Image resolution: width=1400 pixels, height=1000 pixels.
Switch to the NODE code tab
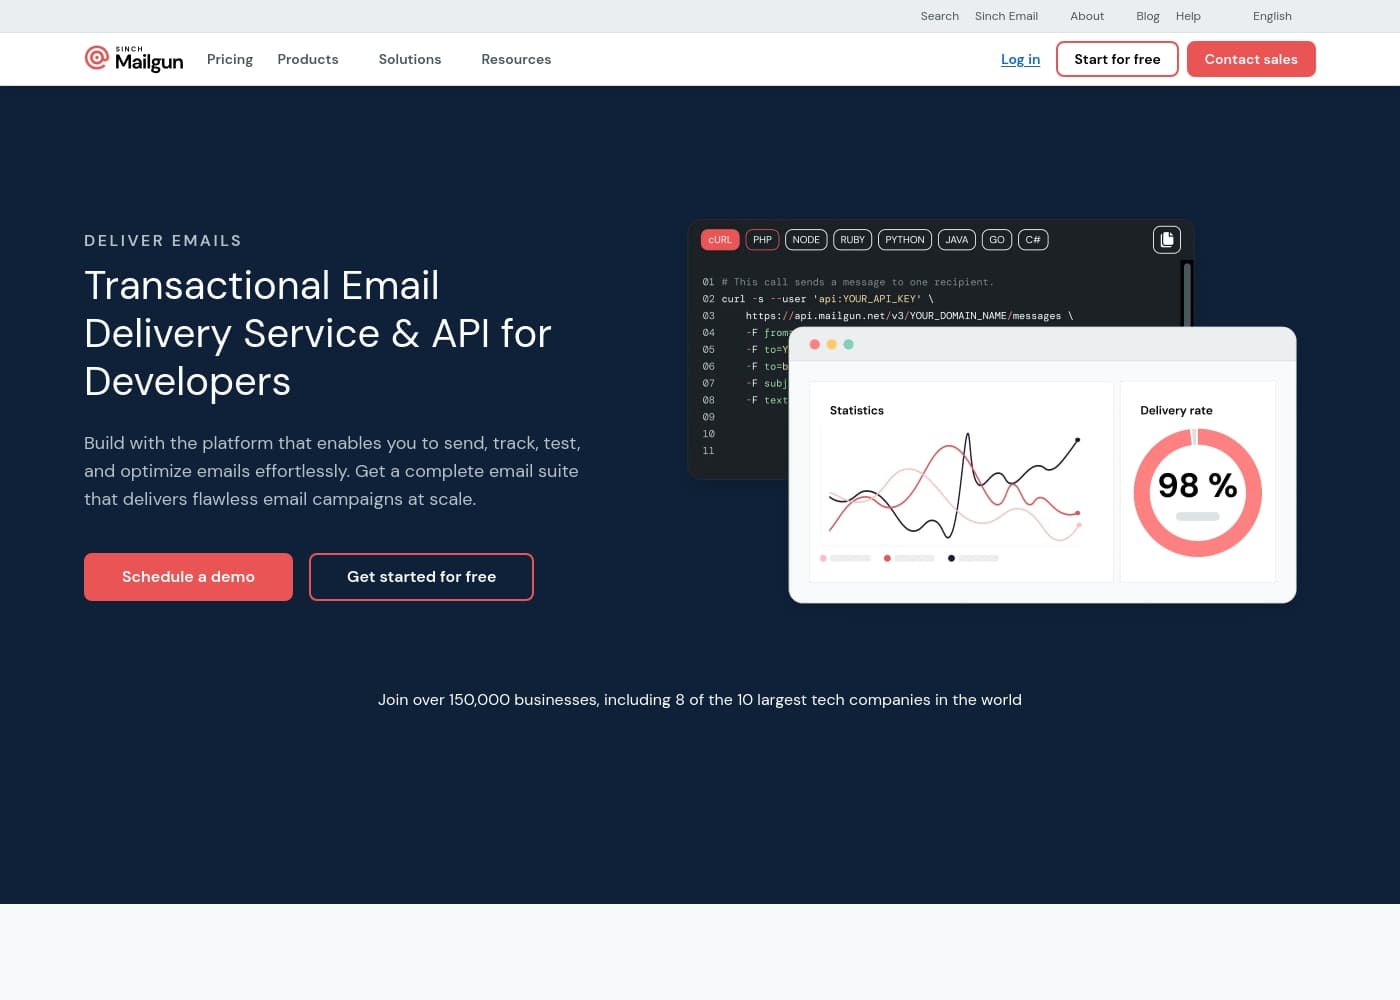tap(806, 240)
